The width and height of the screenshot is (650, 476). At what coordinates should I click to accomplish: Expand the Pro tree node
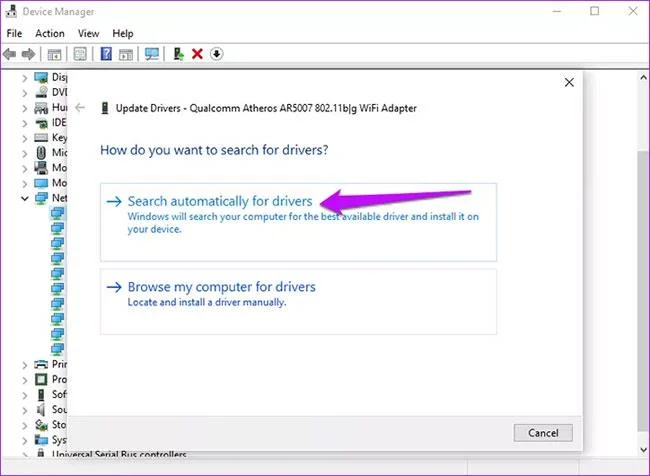[24, 380]
